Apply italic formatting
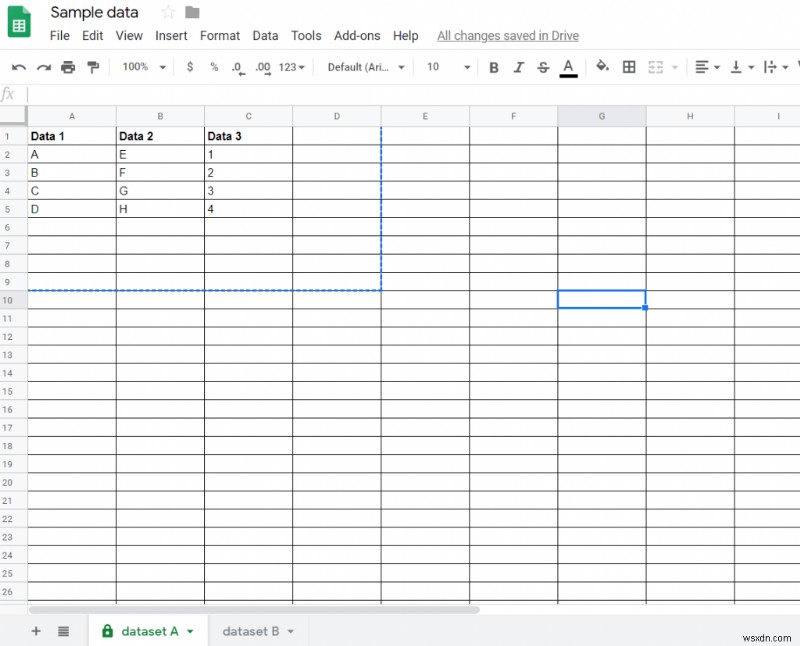This screenshot has width=800, height=646. 518,67
